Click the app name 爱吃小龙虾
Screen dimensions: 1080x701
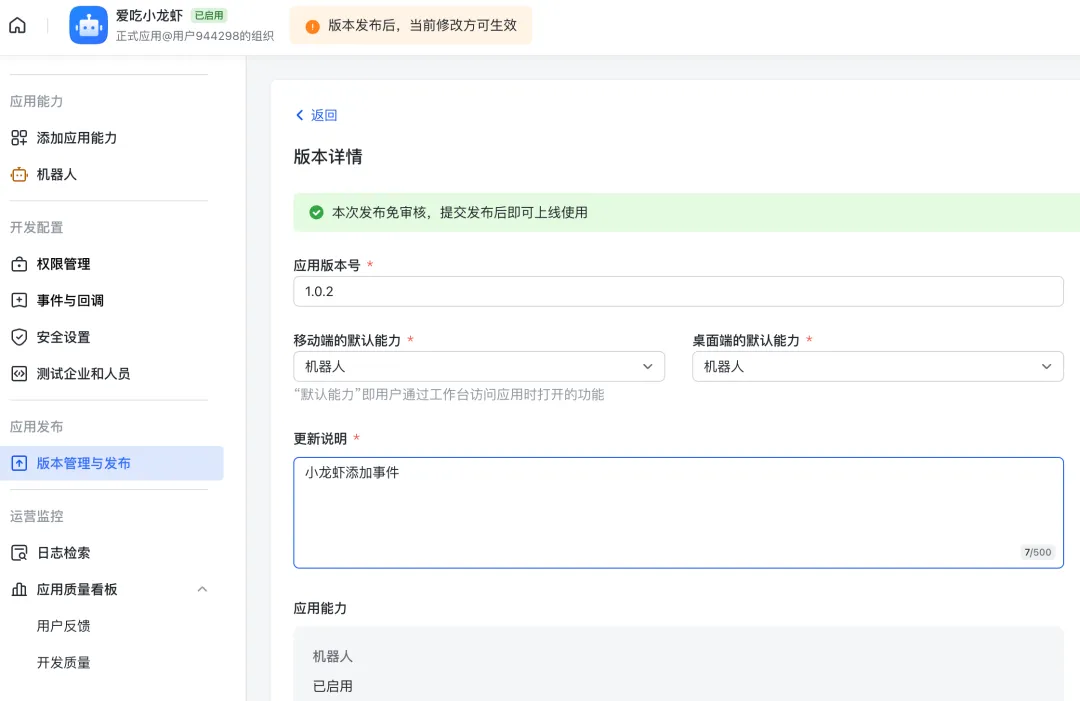point(149,15)
